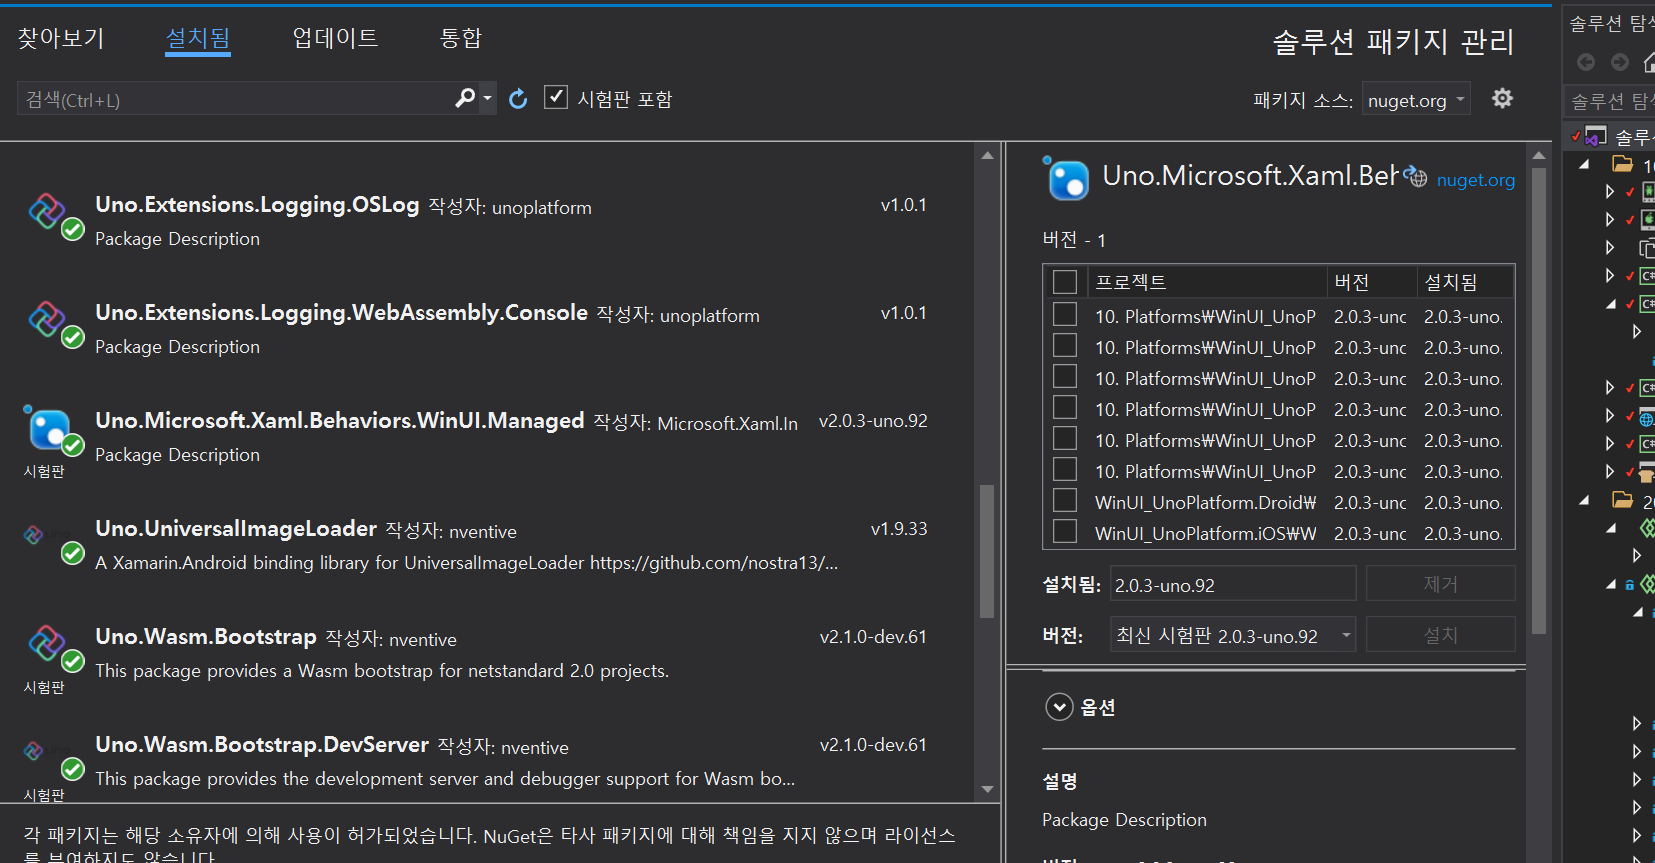Click the Xamarin.Android binding library description

click(466, 563)
